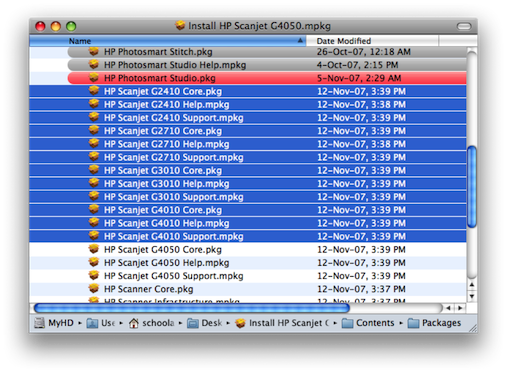
Task: Click the horizontal scrollbar right arrow
Action: point(460,308)
